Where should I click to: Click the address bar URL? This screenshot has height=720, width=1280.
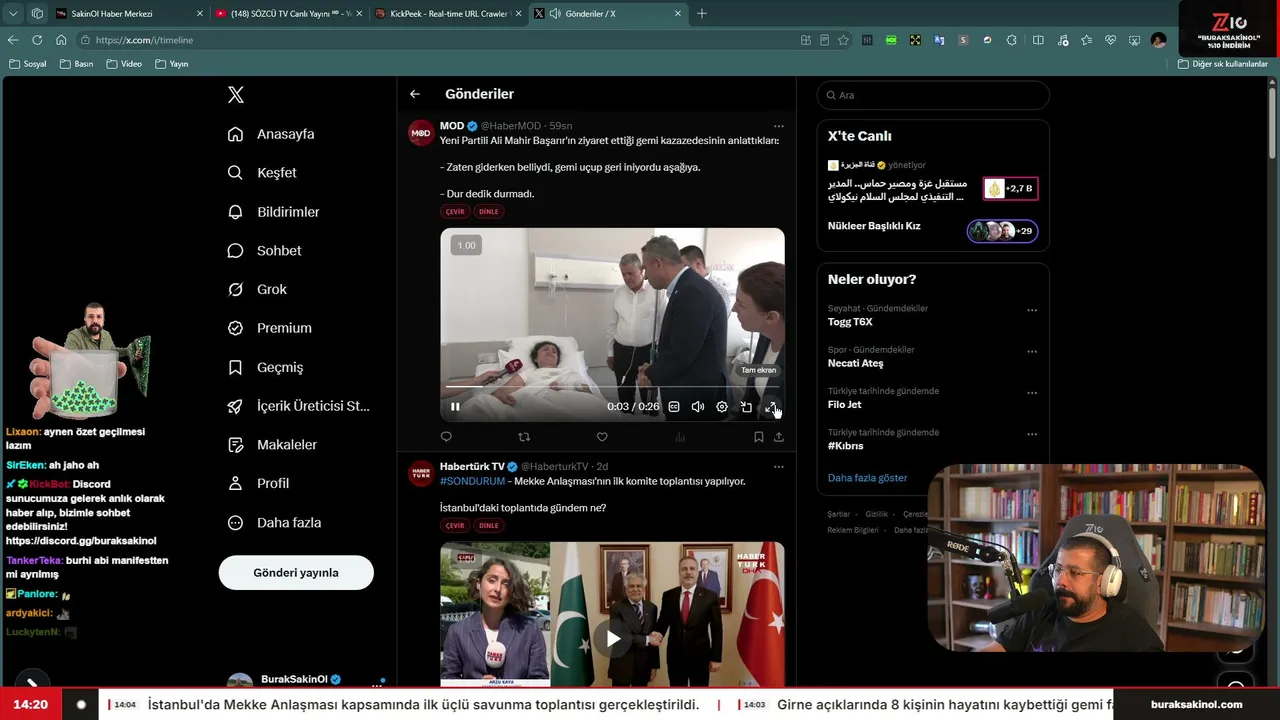pyautogui.click(x=144, y=40)
